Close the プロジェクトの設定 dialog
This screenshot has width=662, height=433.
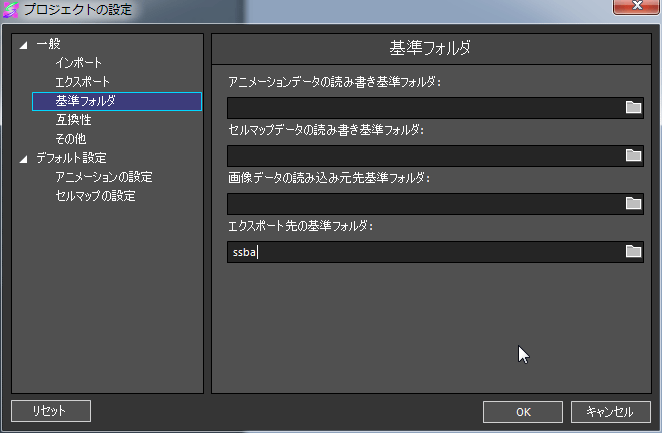click(x=636, y=6)
